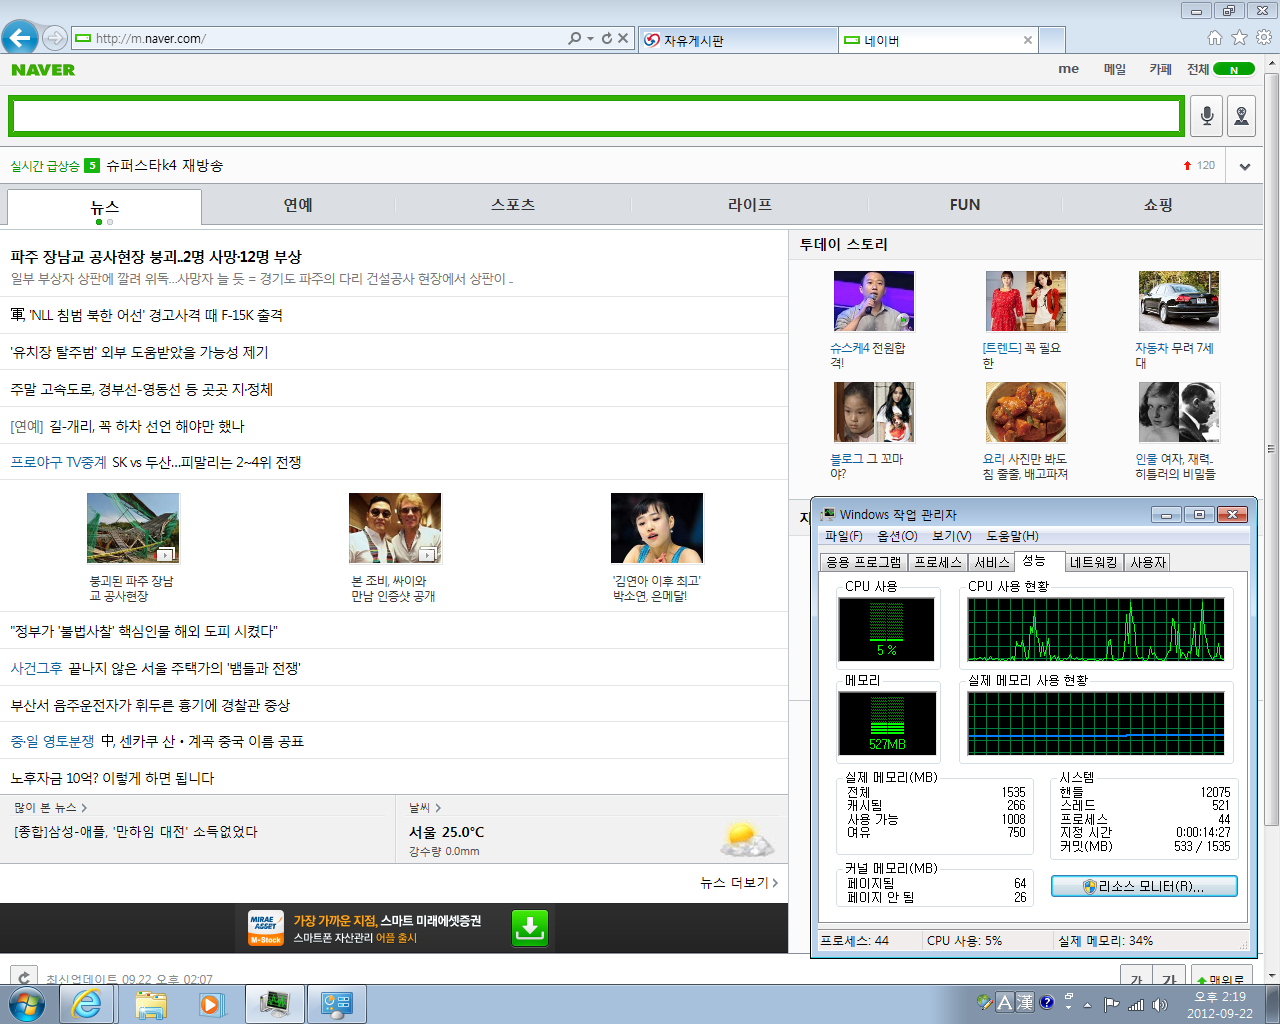Switch to 네트워킹 tab in Task Manager
This screenshot has height=1024, width=1280.
(1093, 562)
